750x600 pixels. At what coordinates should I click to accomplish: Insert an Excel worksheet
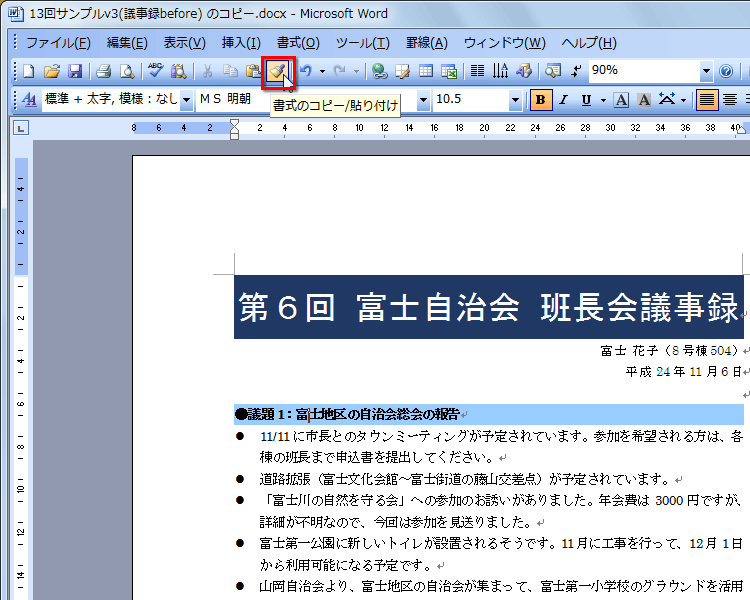449,72
